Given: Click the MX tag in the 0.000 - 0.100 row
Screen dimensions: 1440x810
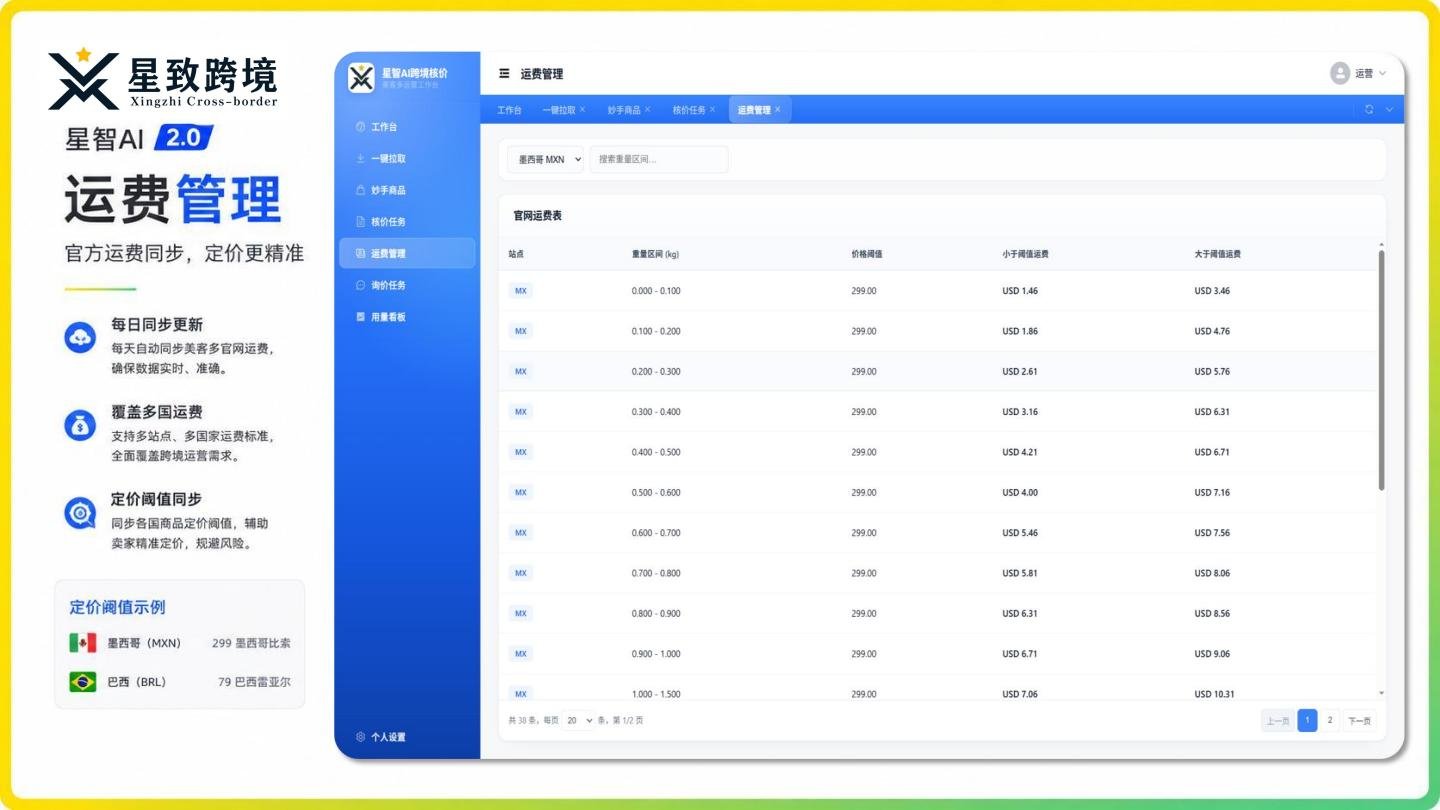Looking at the screenshot, I should [x=520, y=291].
